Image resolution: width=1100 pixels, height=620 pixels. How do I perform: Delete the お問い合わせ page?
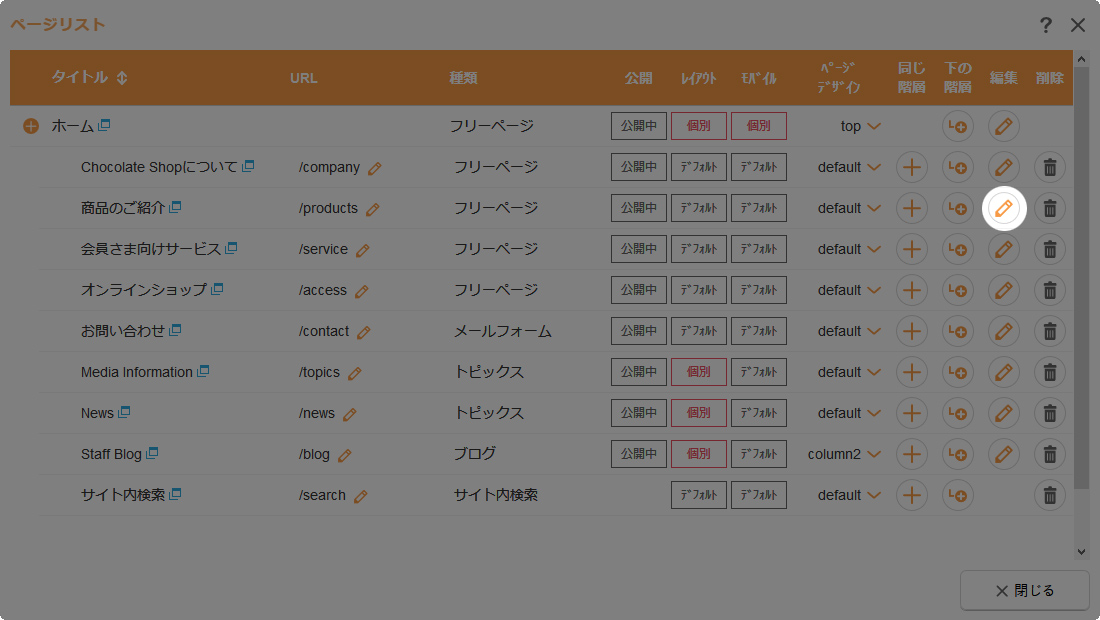(x=1049, y=331)
